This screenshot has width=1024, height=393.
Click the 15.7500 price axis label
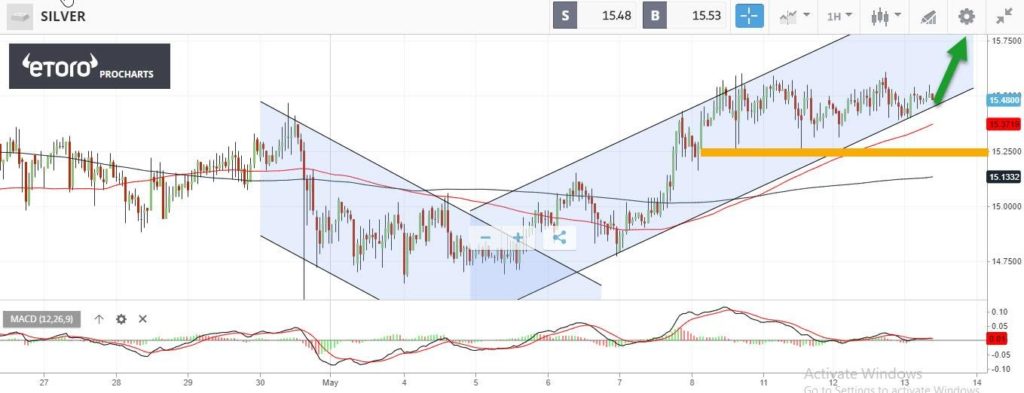pos(1006,40)
